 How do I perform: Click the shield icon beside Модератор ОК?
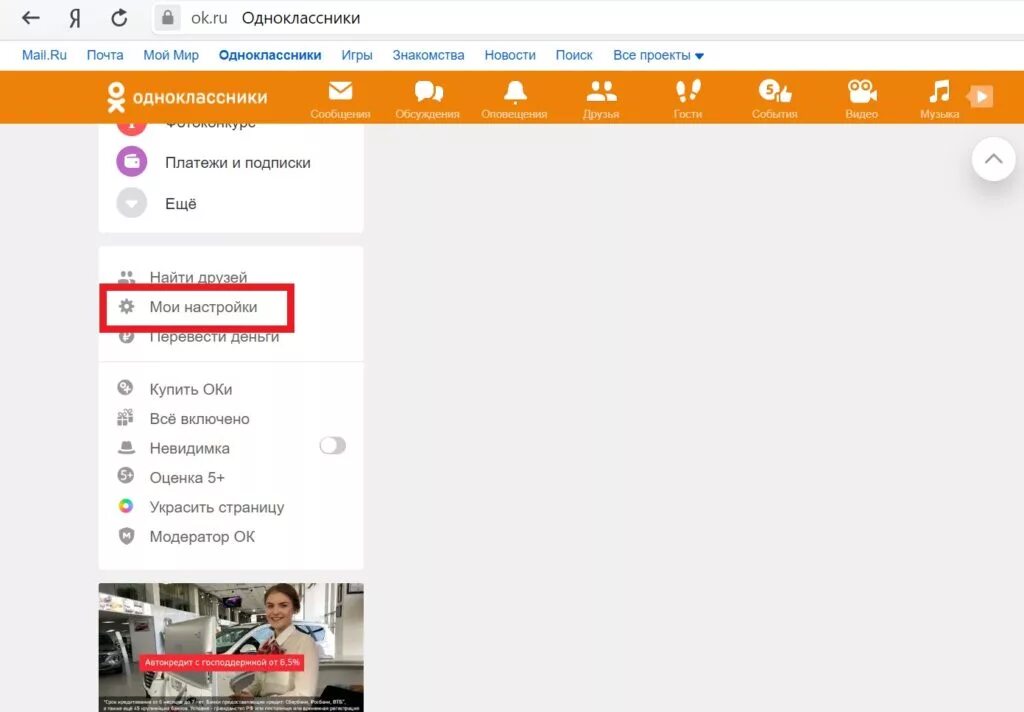126,536
